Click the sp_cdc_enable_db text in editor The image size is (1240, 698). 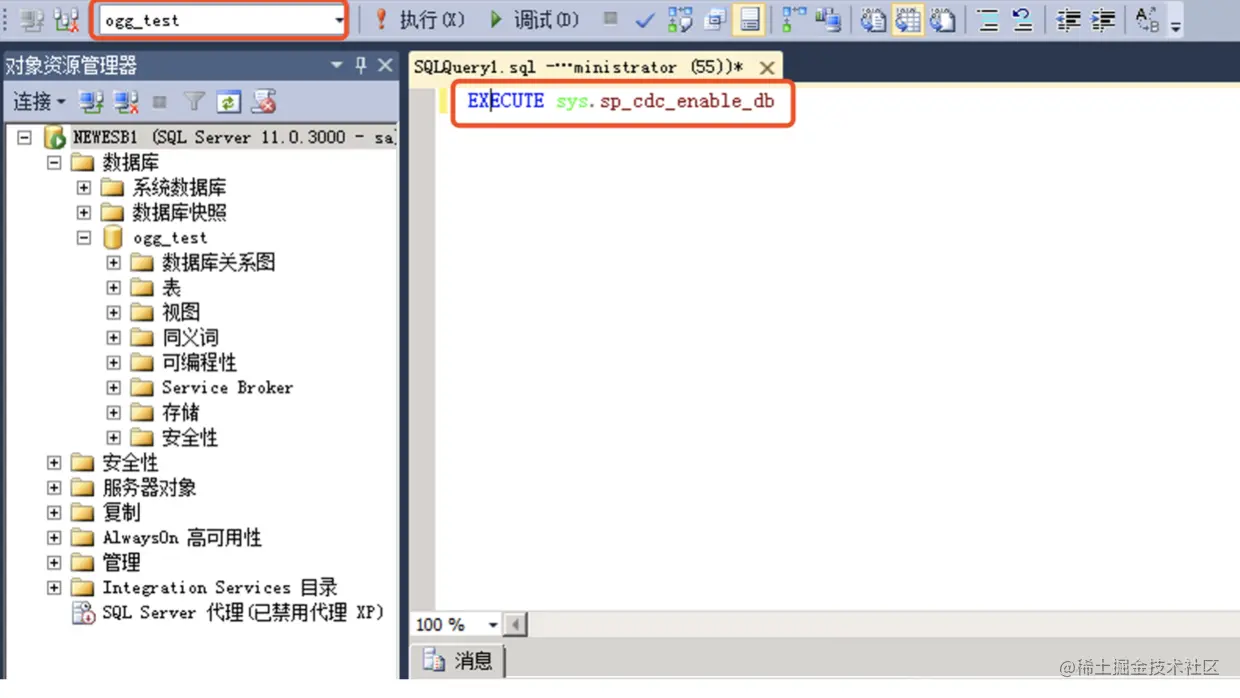[x=687, y=101]
